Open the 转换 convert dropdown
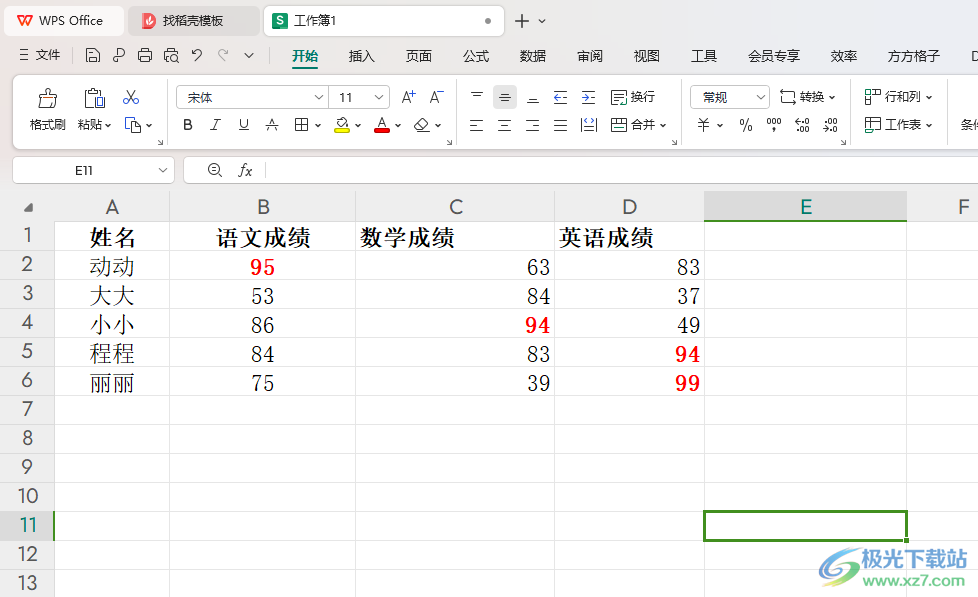The width and height of the screenshot is (978, 597). pos(808,97)
